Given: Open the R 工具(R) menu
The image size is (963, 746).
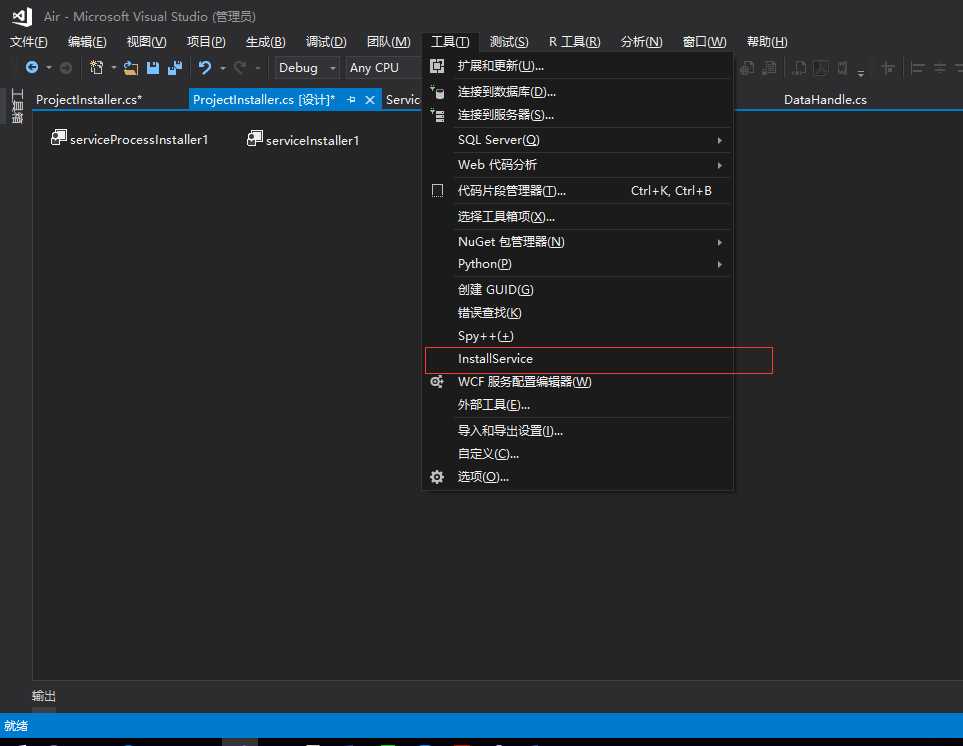Looking at the screenshot, I should [x=575, y=42].
